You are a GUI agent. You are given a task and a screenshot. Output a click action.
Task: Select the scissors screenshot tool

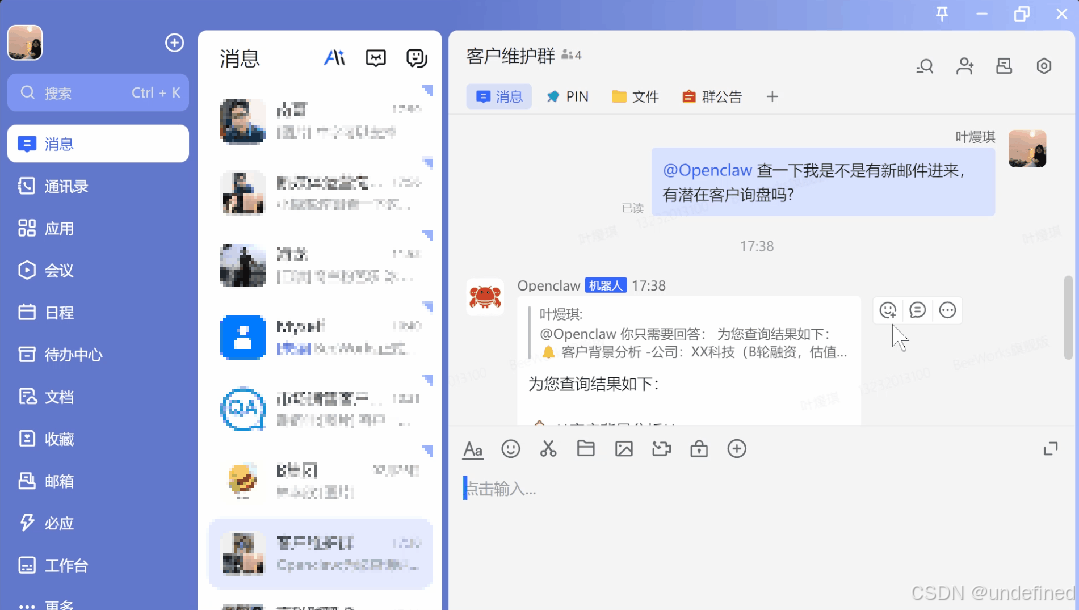(x=548, y=449)
